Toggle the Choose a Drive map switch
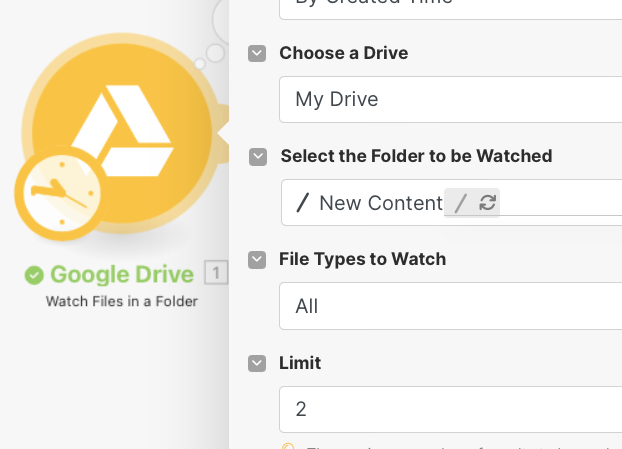The height and width of the screenshot is (449, 622). pyautogui.click(x=258, y=53)
